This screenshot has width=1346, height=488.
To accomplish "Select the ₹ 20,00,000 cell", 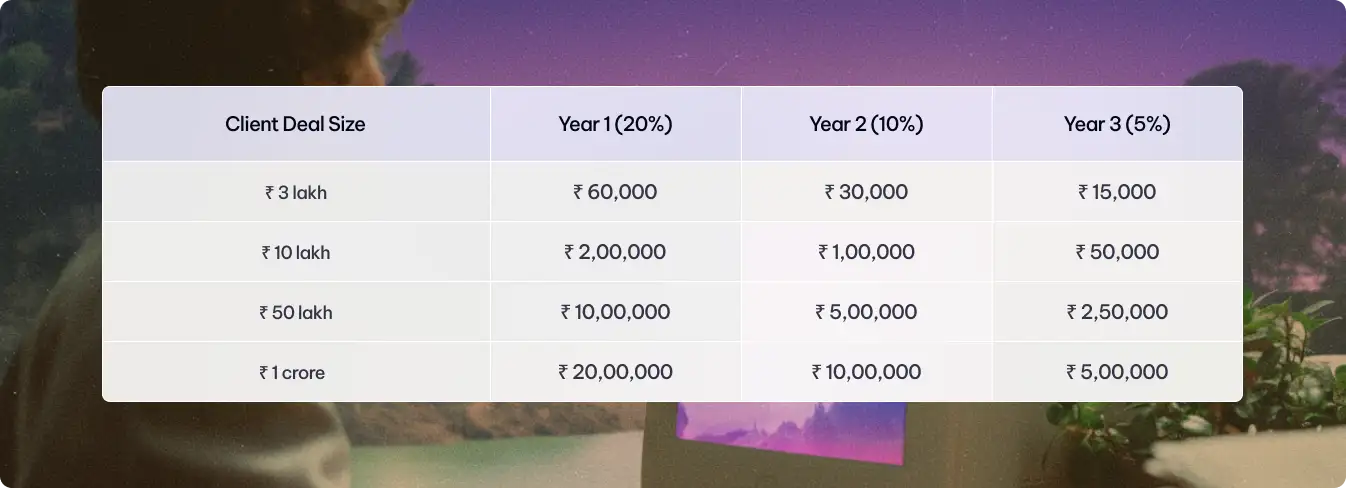I will click(615, 372).
